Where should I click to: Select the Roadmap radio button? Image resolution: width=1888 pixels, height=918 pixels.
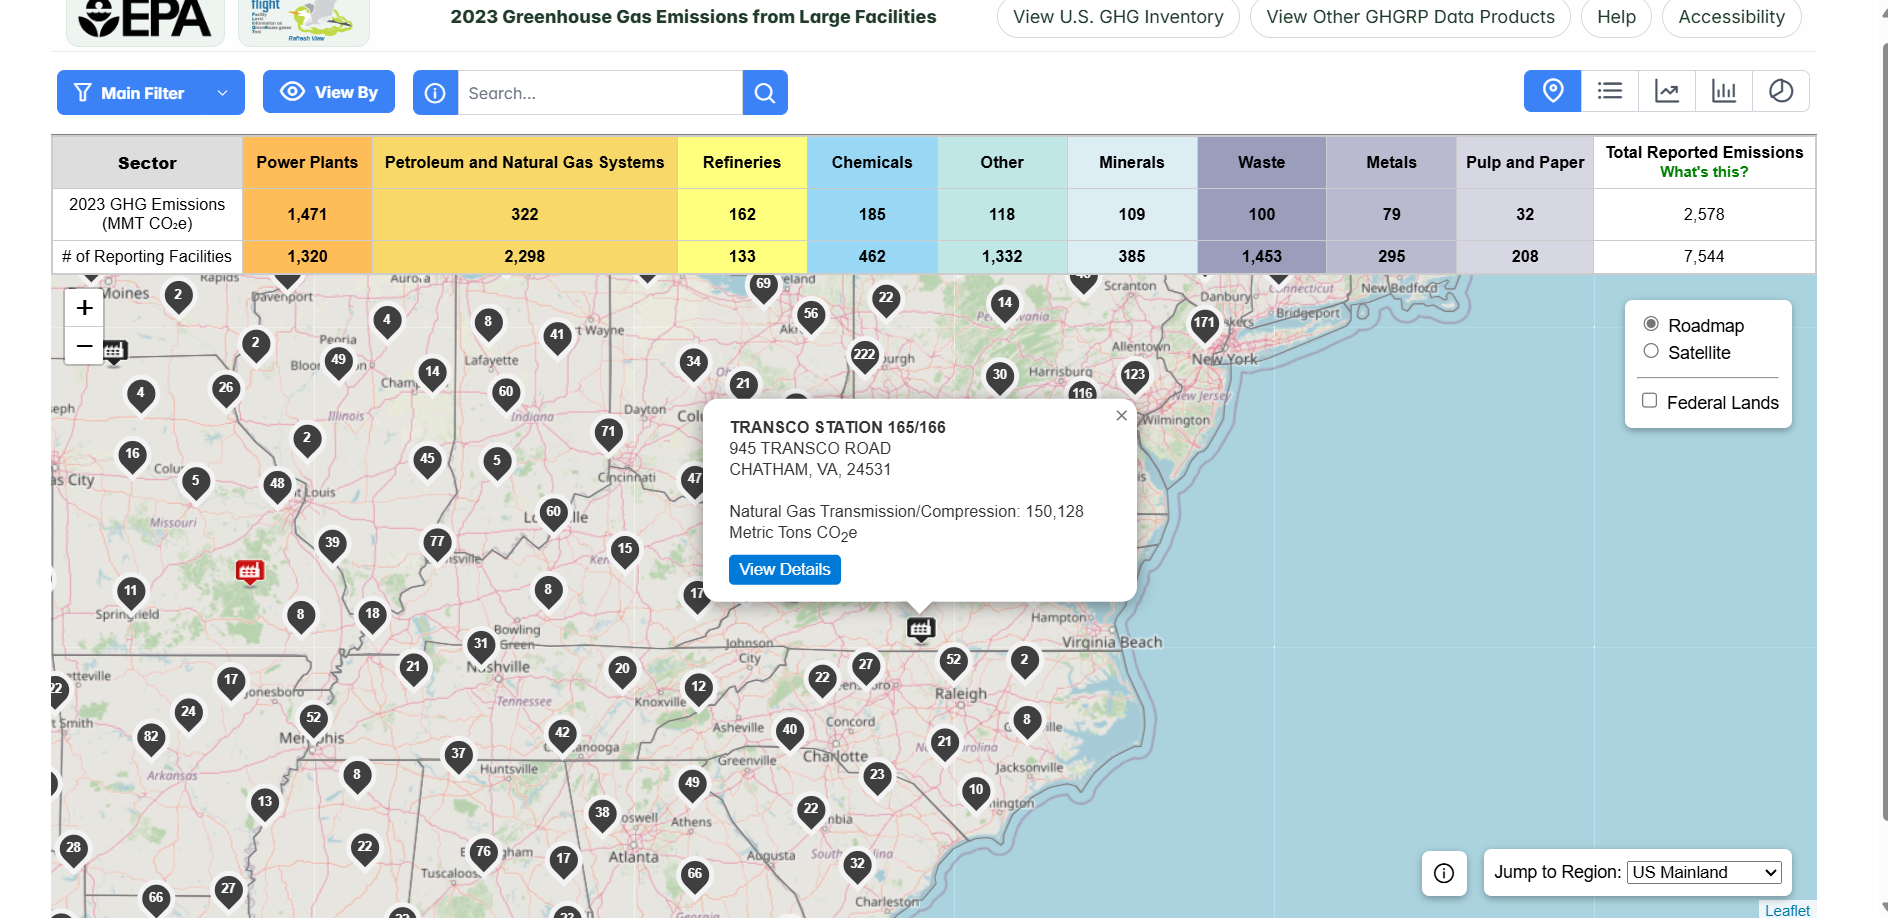click(x=1651, y=323)
